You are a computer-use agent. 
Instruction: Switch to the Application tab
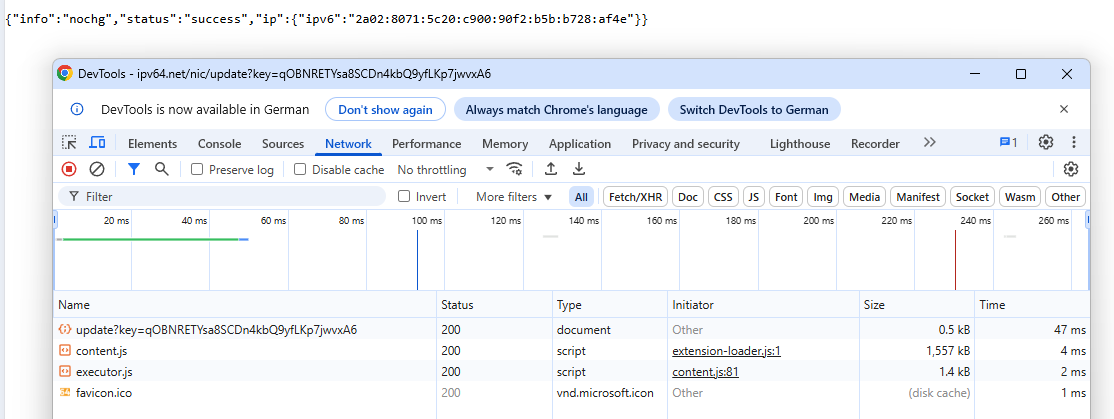[x=580, y=143]
